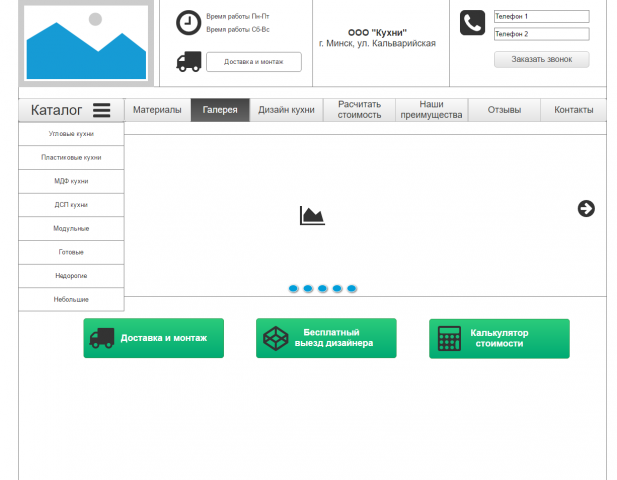Click the Телефон 1 field
Viewport: 617px width, 480px height.
pos(541,17)
